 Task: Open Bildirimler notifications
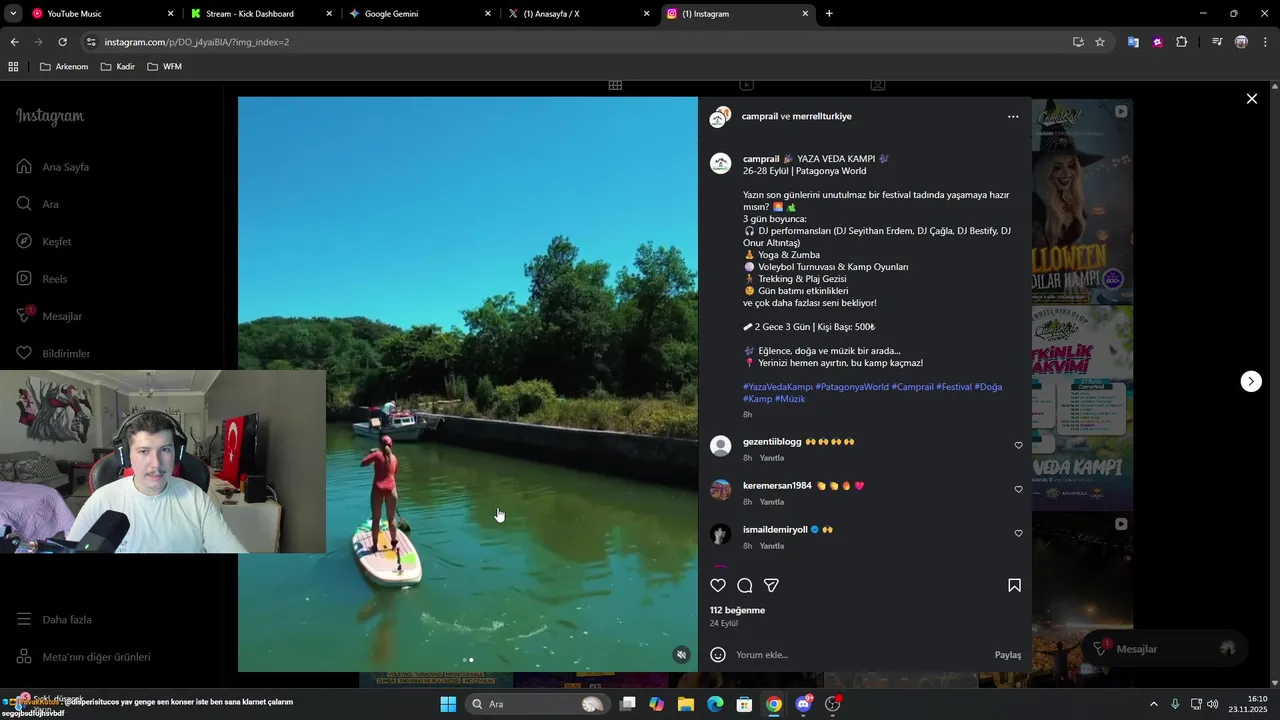(x=53, y=354)
